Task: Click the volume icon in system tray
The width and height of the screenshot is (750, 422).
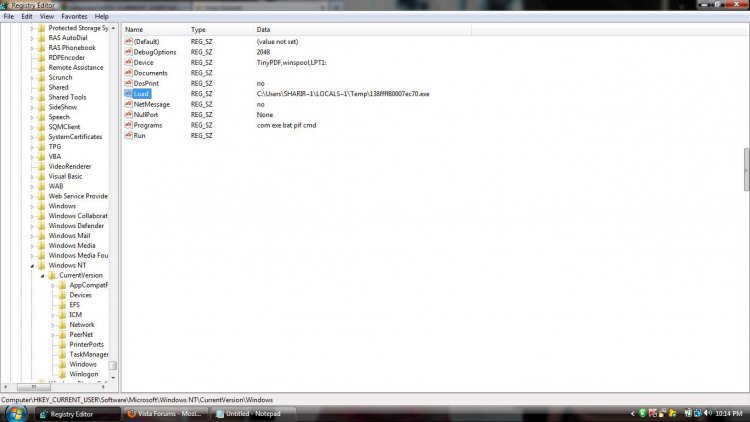Action: [708, 413]
